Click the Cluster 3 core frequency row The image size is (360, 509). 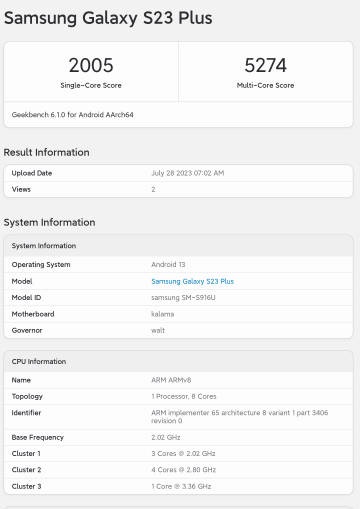click(x=178, y=486)
